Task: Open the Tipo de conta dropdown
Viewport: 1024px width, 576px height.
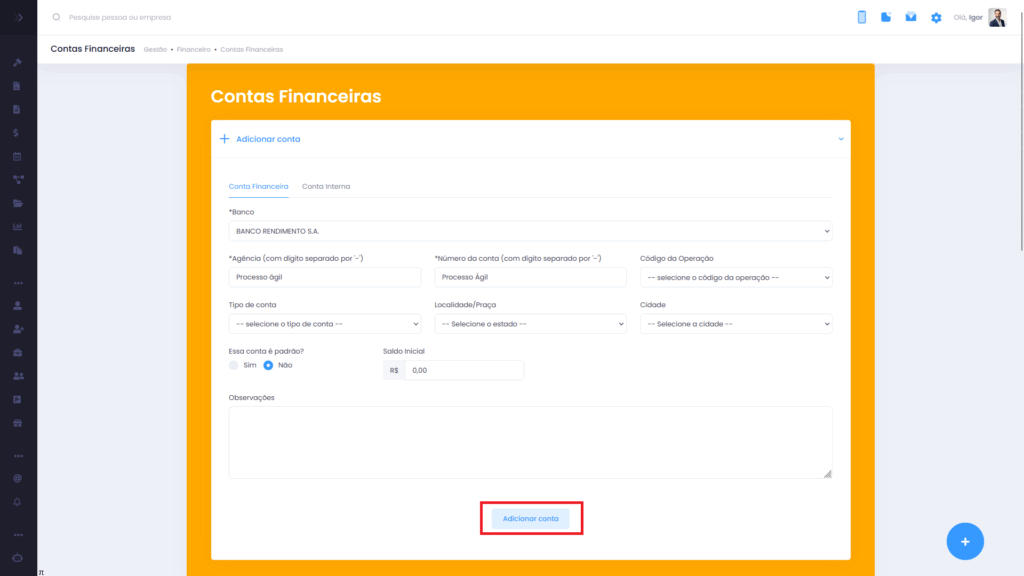Action: coord(325,324)
